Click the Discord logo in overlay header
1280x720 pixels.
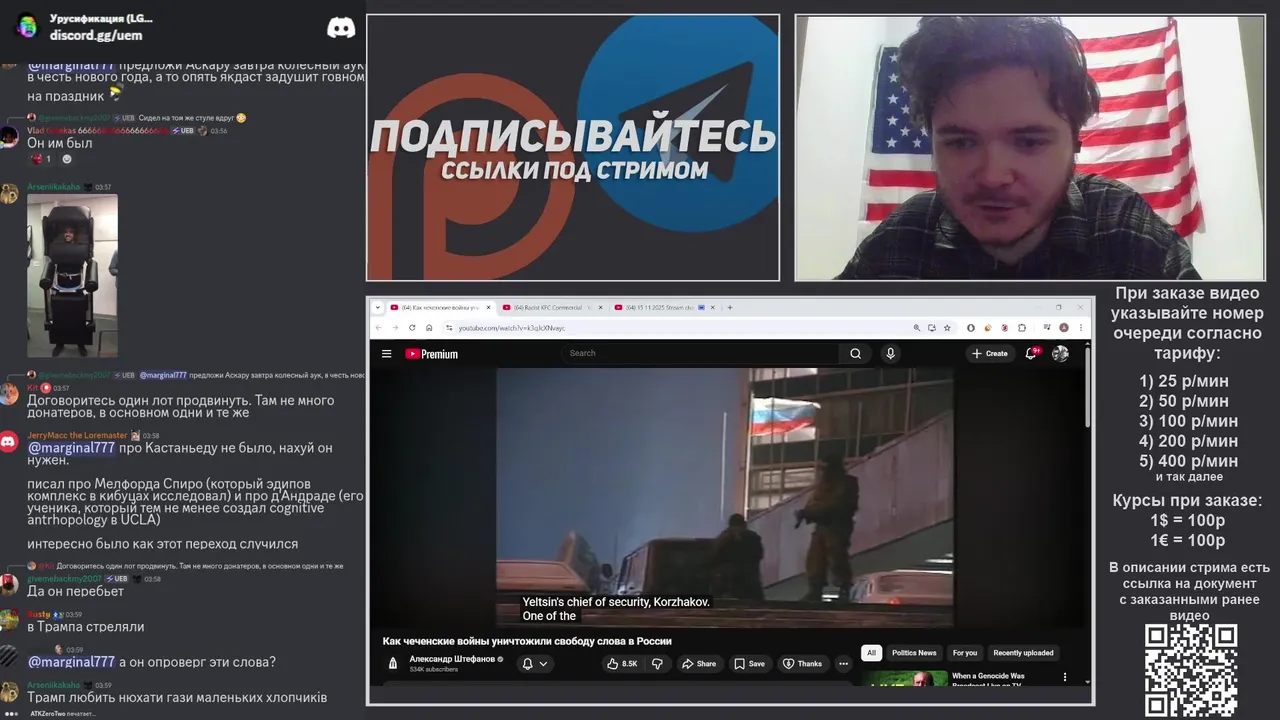coord(341,28)
